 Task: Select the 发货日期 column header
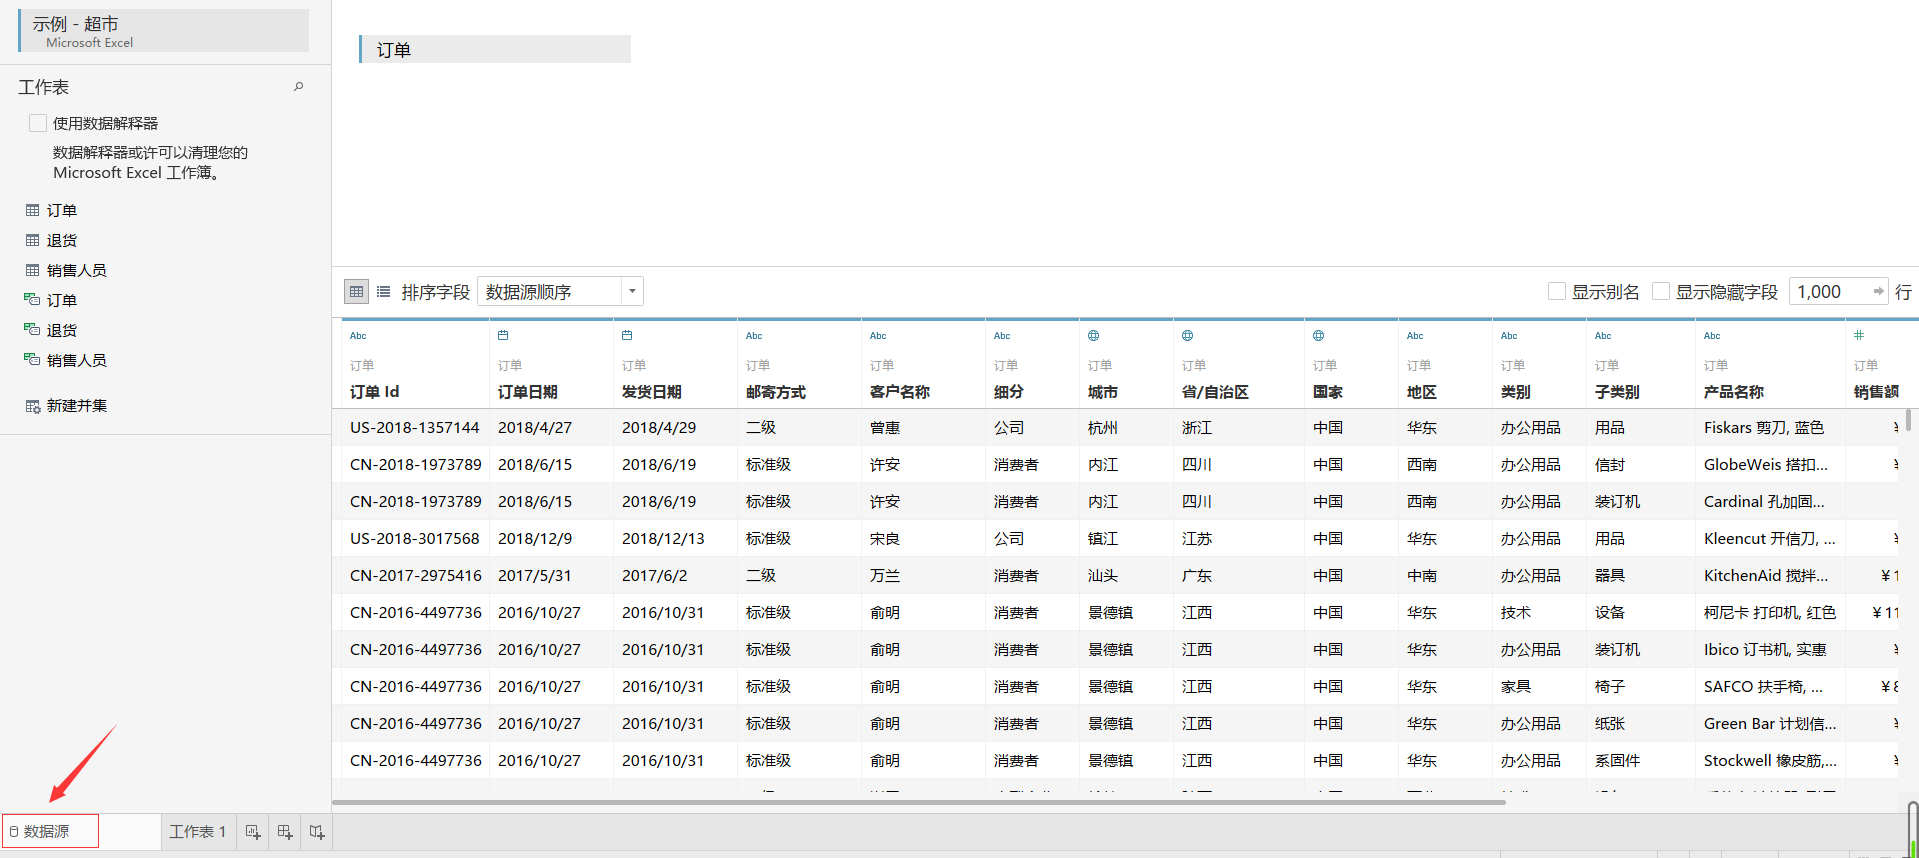[x=652, y=392]
